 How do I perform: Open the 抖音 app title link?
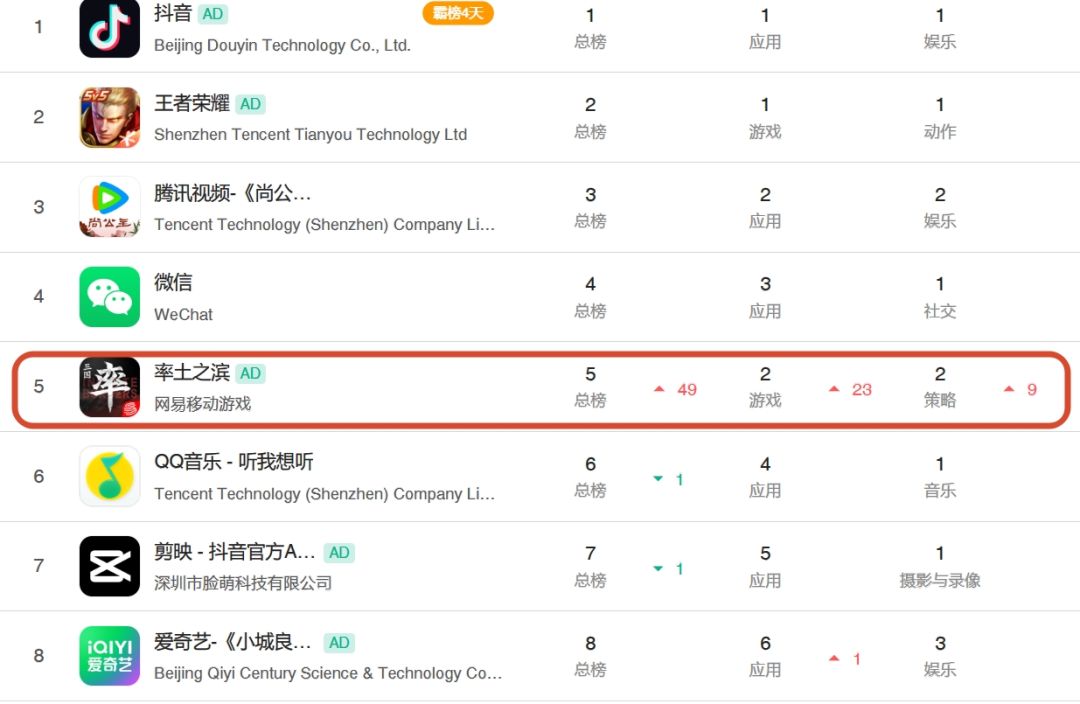tap(173, 13)
